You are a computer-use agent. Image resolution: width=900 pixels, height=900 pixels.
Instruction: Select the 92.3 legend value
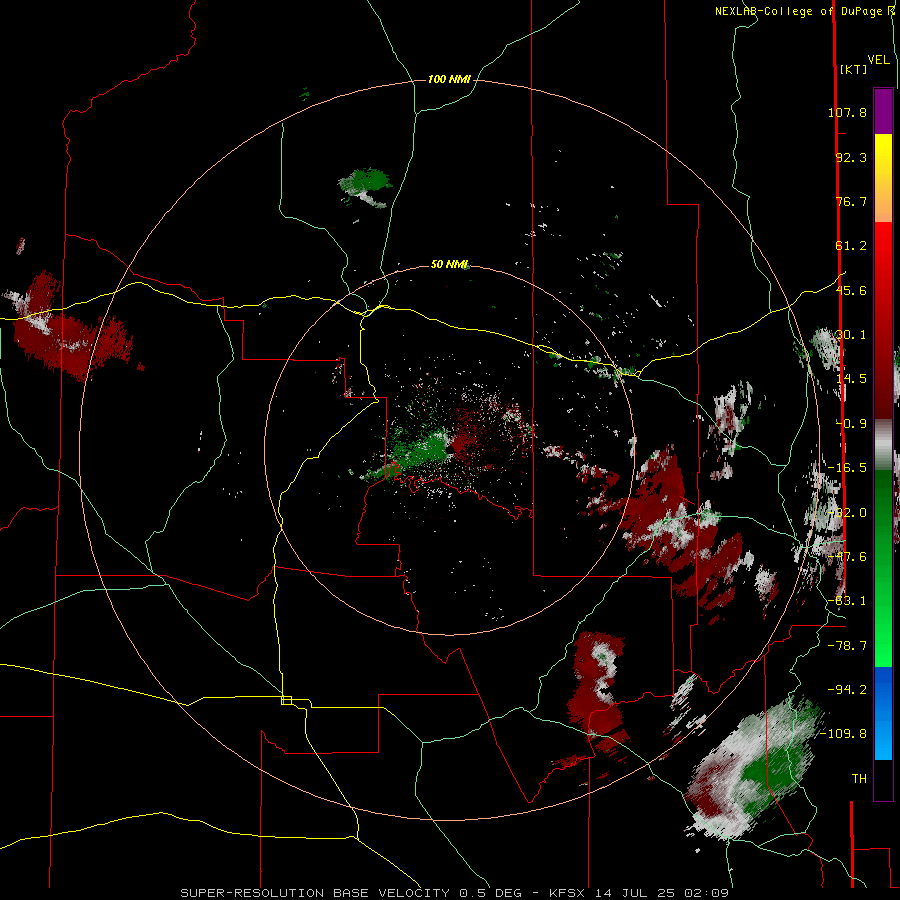click(x=851, y=157)
